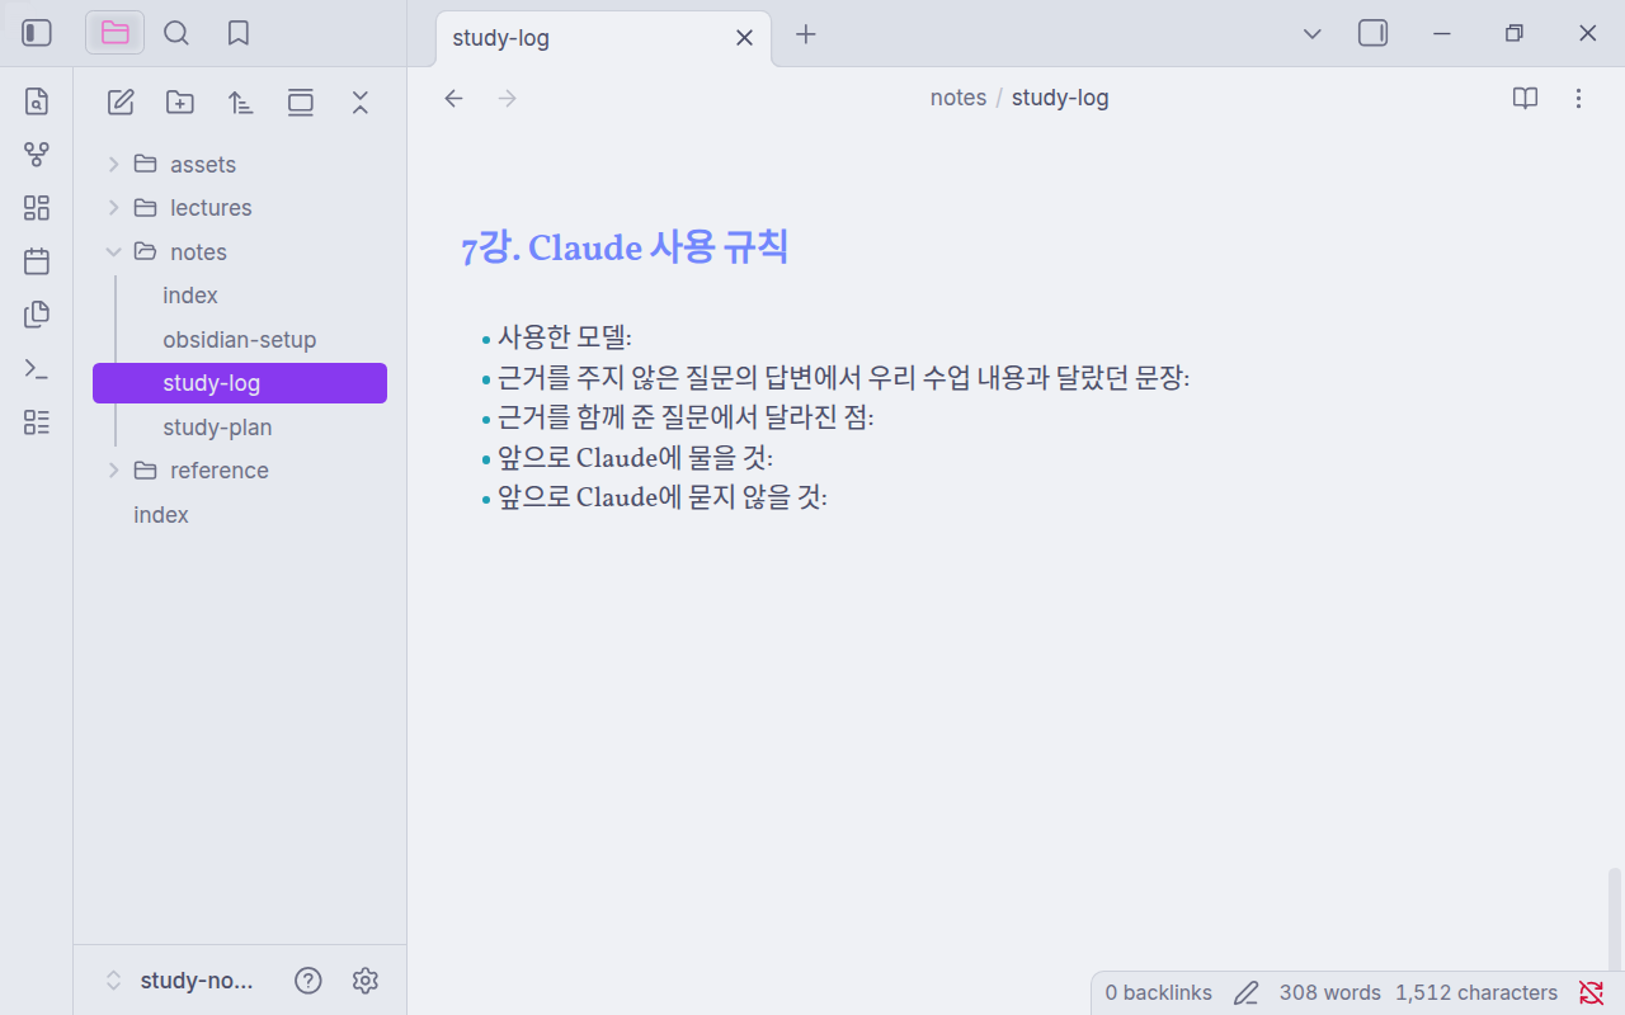Open the help icon
Screen dimensions: 1625x1015
click(308, 980)
